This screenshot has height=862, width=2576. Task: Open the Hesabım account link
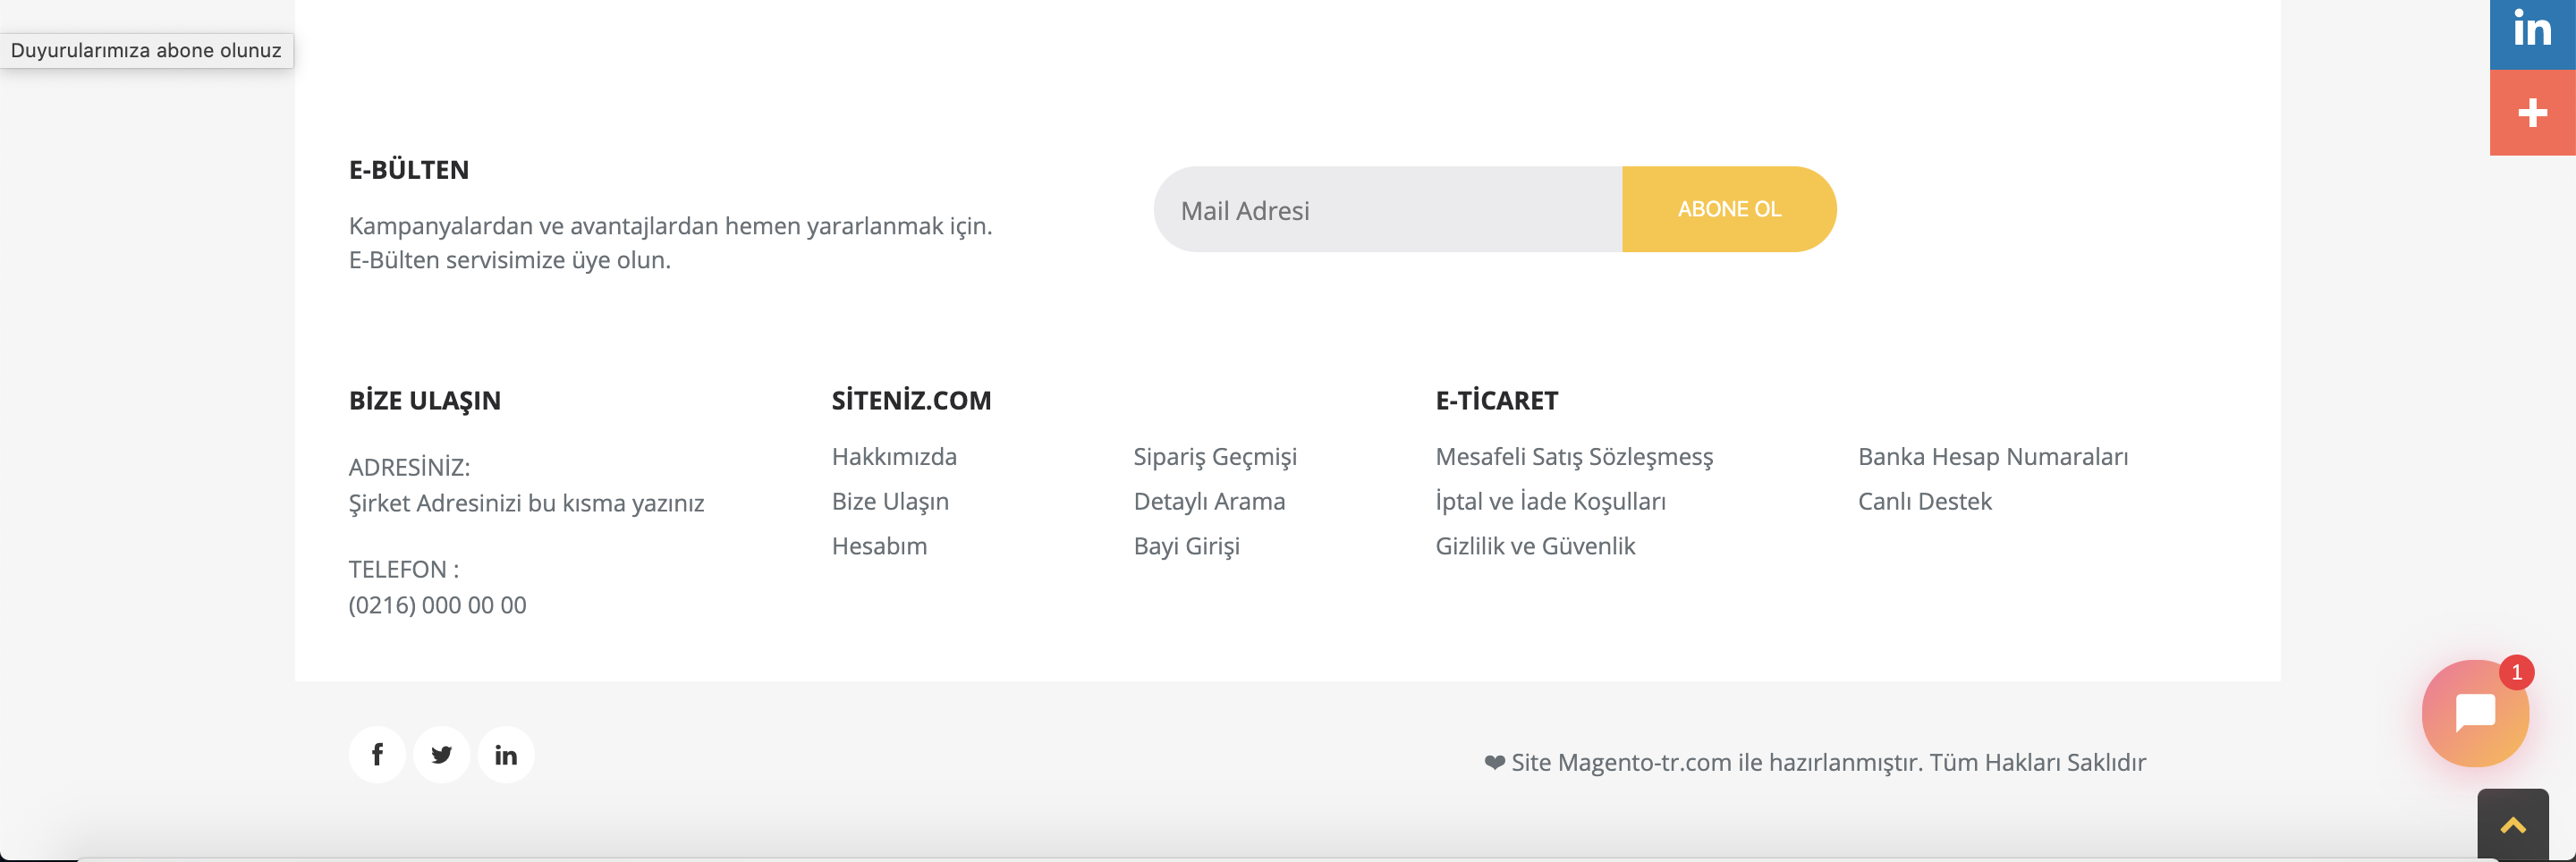(x=880, y=546)
